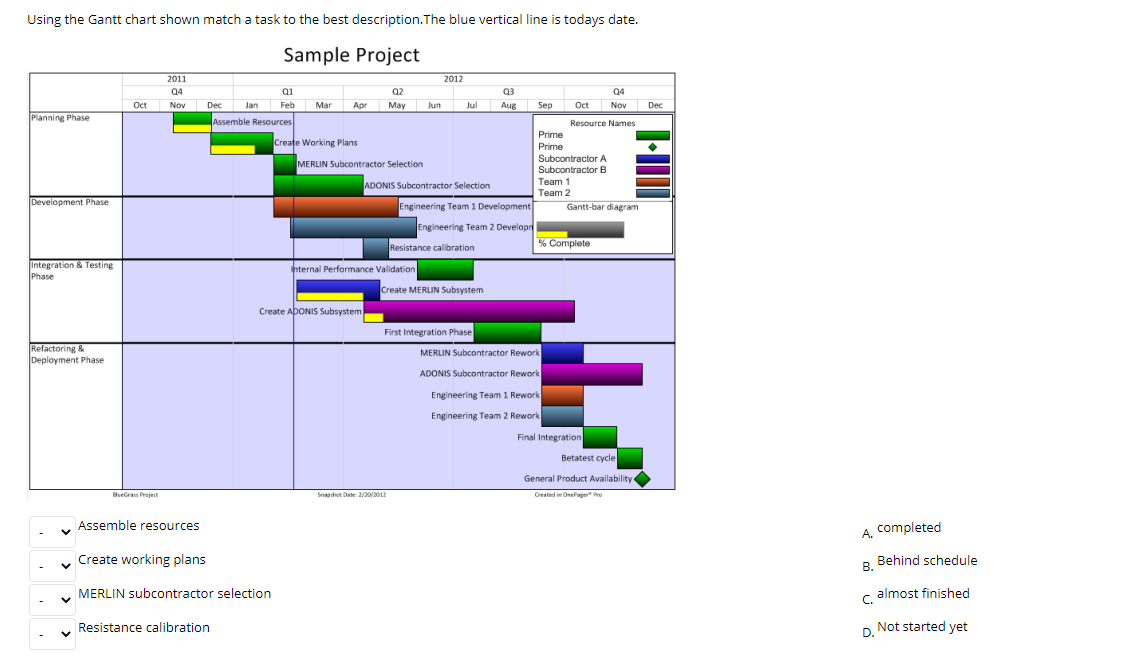Image resolution: width=1145 pixels, height=664 pixels.
Task: Click the ADONIS Subcontractor Rework magenta bar
Action: (x=592, y=373)
